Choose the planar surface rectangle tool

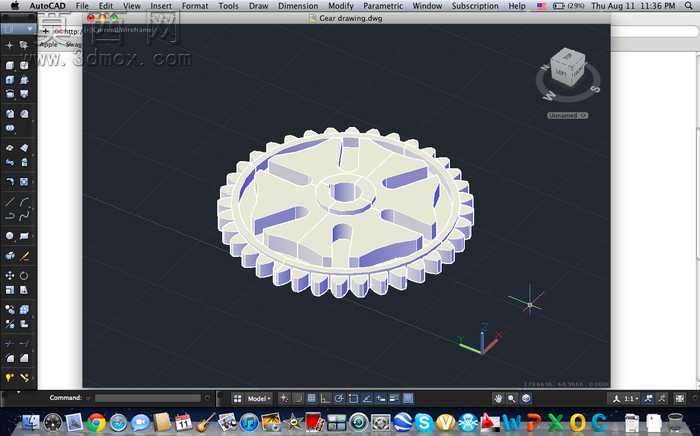point(24,236)
